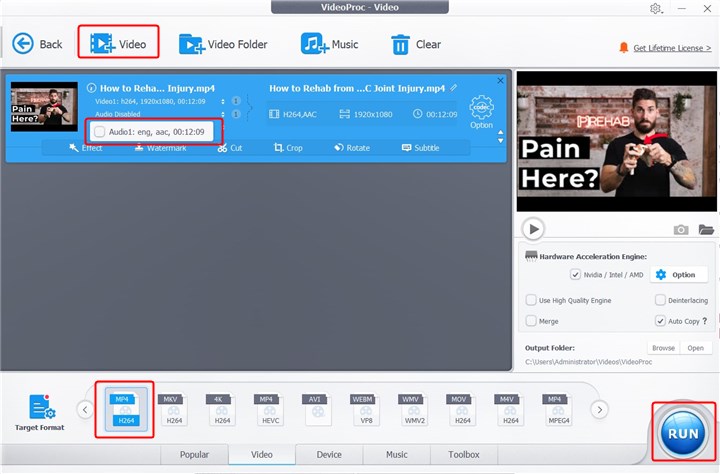Click the output folder path text
The height and width of the screenshot is (474, 720).
coord(588,362)
